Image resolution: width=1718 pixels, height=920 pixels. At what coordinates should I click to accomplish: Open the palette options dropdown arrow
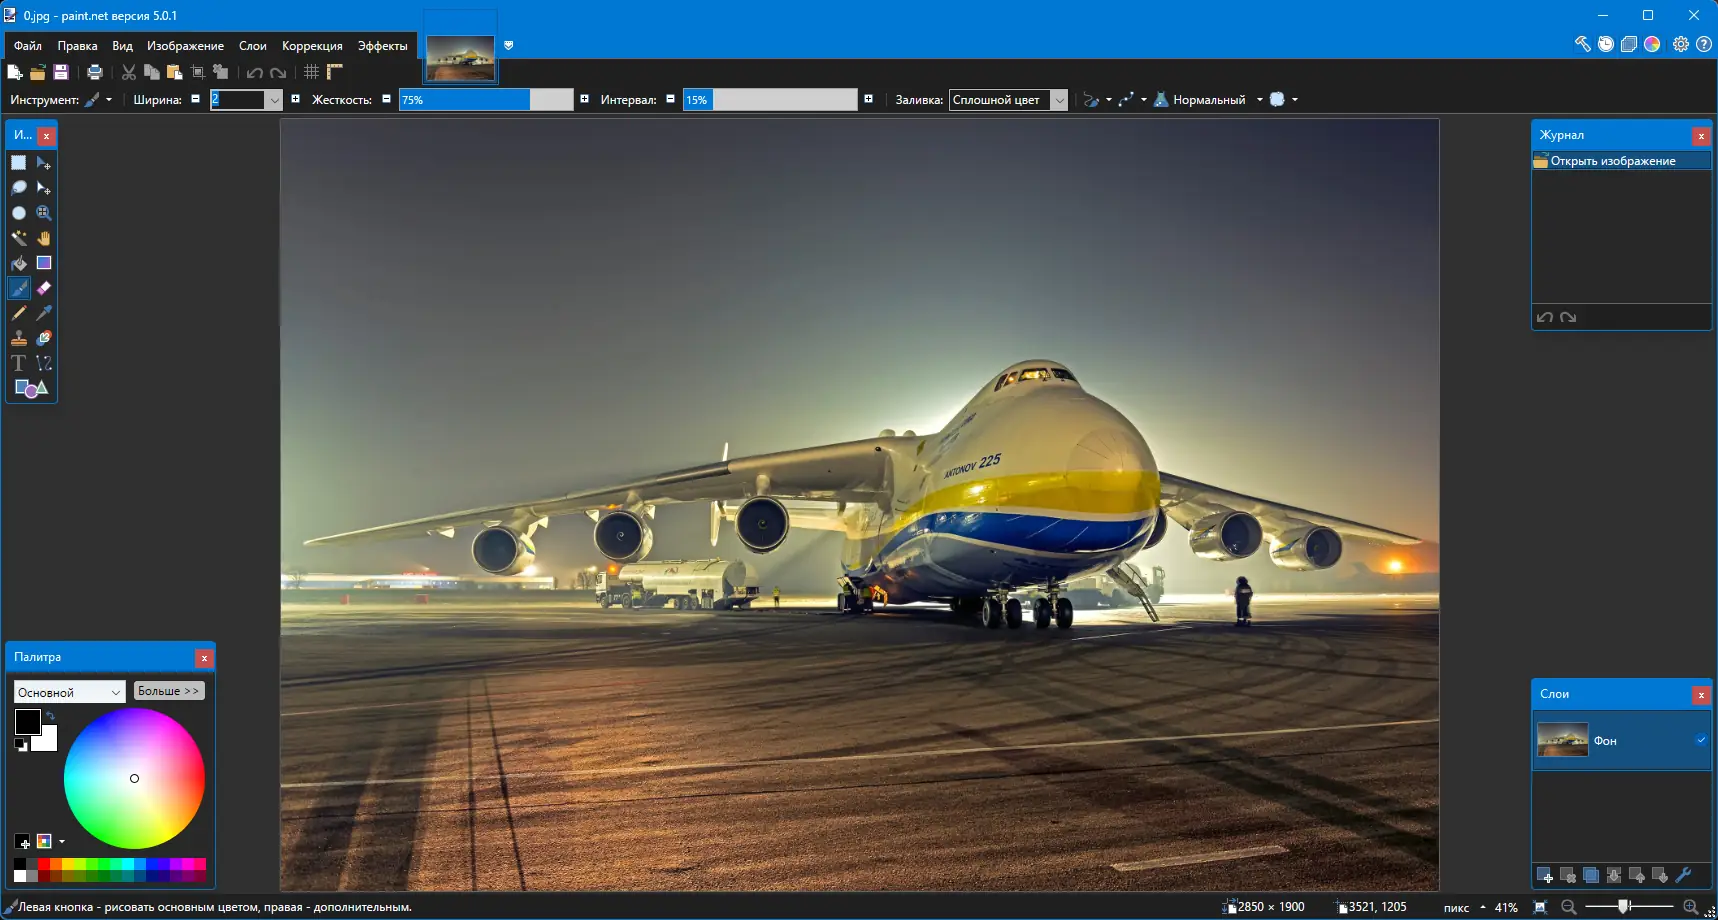[x=62, y=842]
